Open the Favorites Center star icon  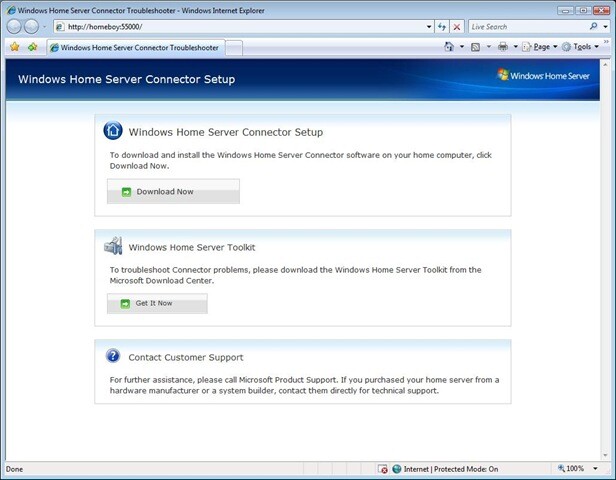click(15, 47)
